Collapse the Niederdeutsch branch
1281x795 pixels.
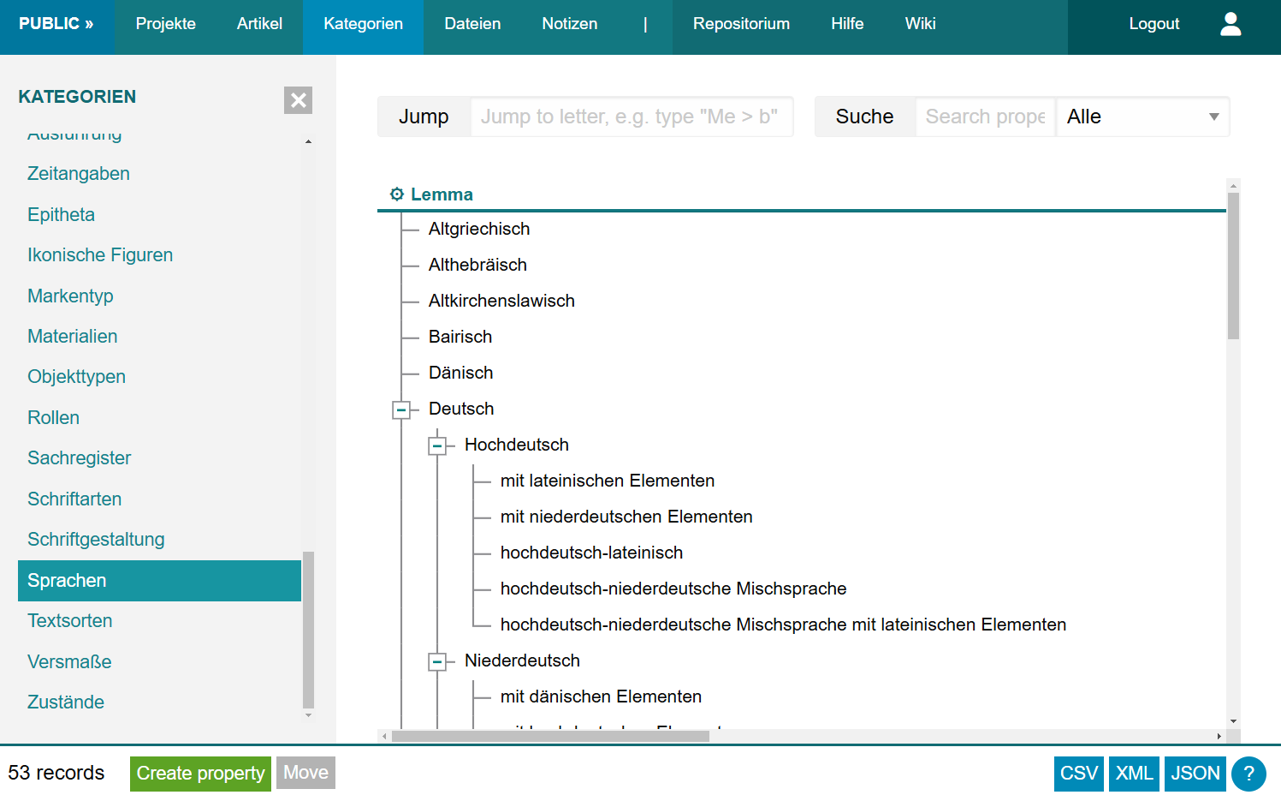[437, 661]
